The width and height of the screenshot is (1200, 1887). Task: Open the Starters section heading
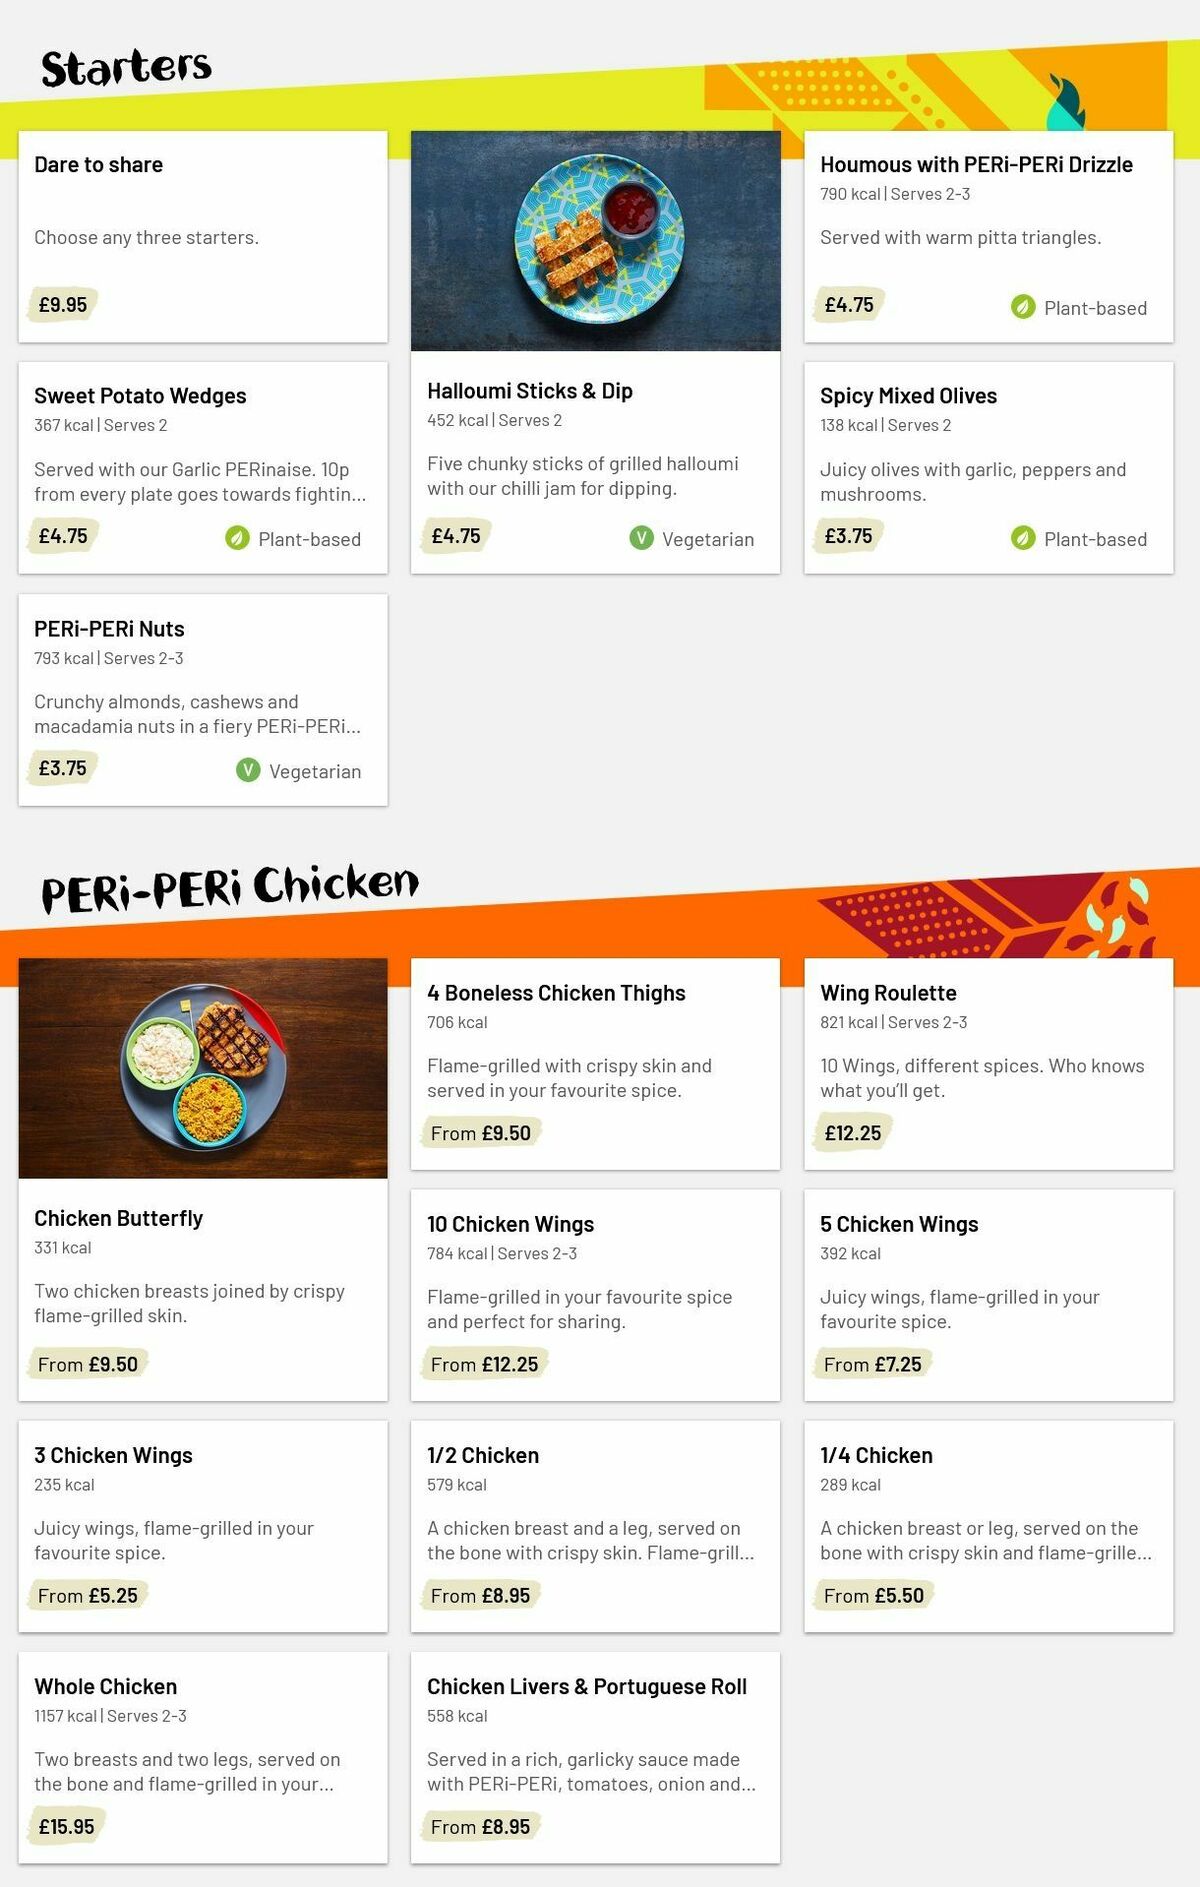(125, 66)
